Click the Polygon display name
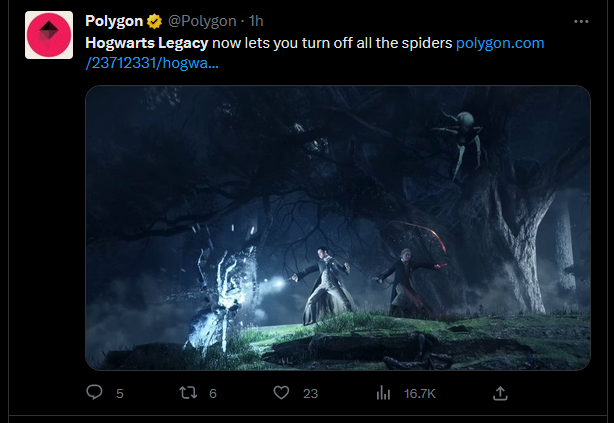The height and width of the screenshot is (423, 614). click(114, 21)
